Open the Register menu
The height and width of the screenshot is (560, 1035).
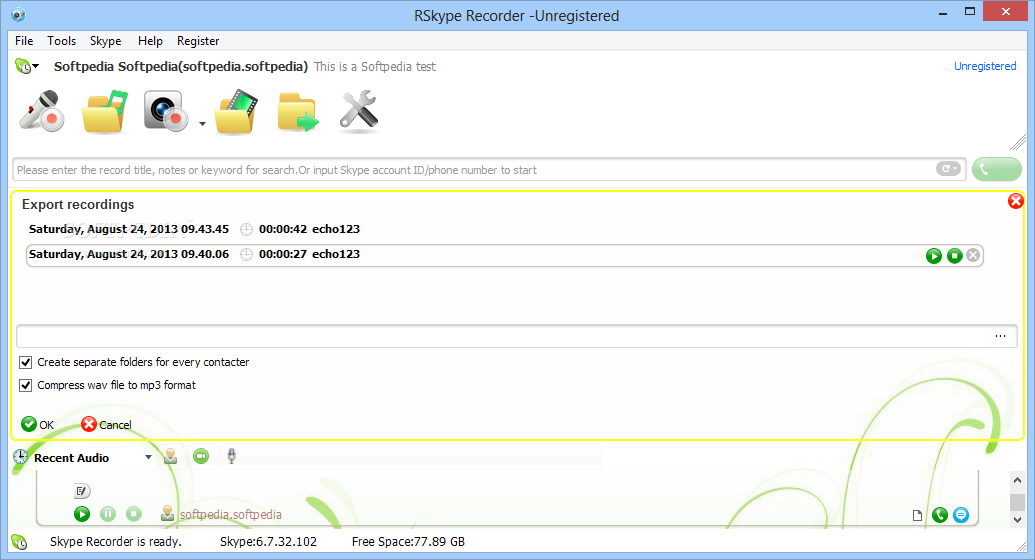(198, 41)
